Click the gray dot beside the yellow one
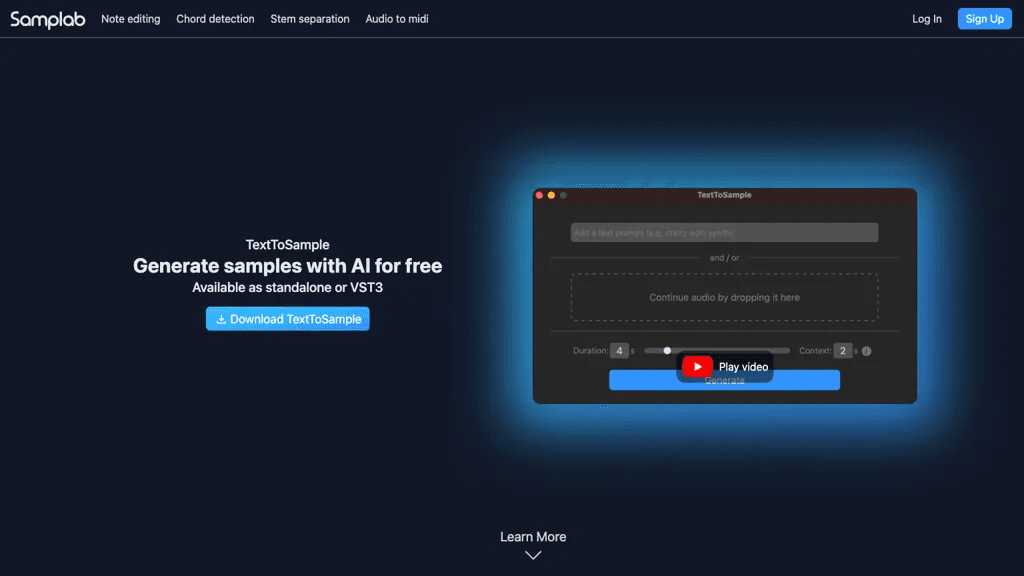The height and width of the screenshot is (576, 1024). [x=563, y=195]
